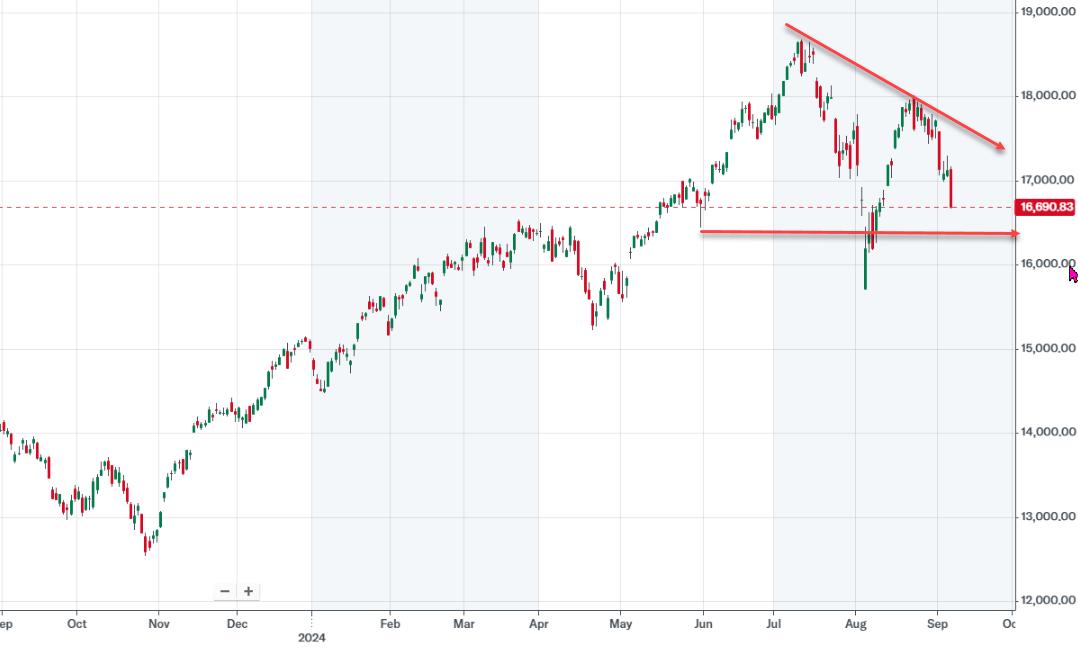Click the Jun label on the time axis
The image size is (1078, 656).
(x=702, y=623)
